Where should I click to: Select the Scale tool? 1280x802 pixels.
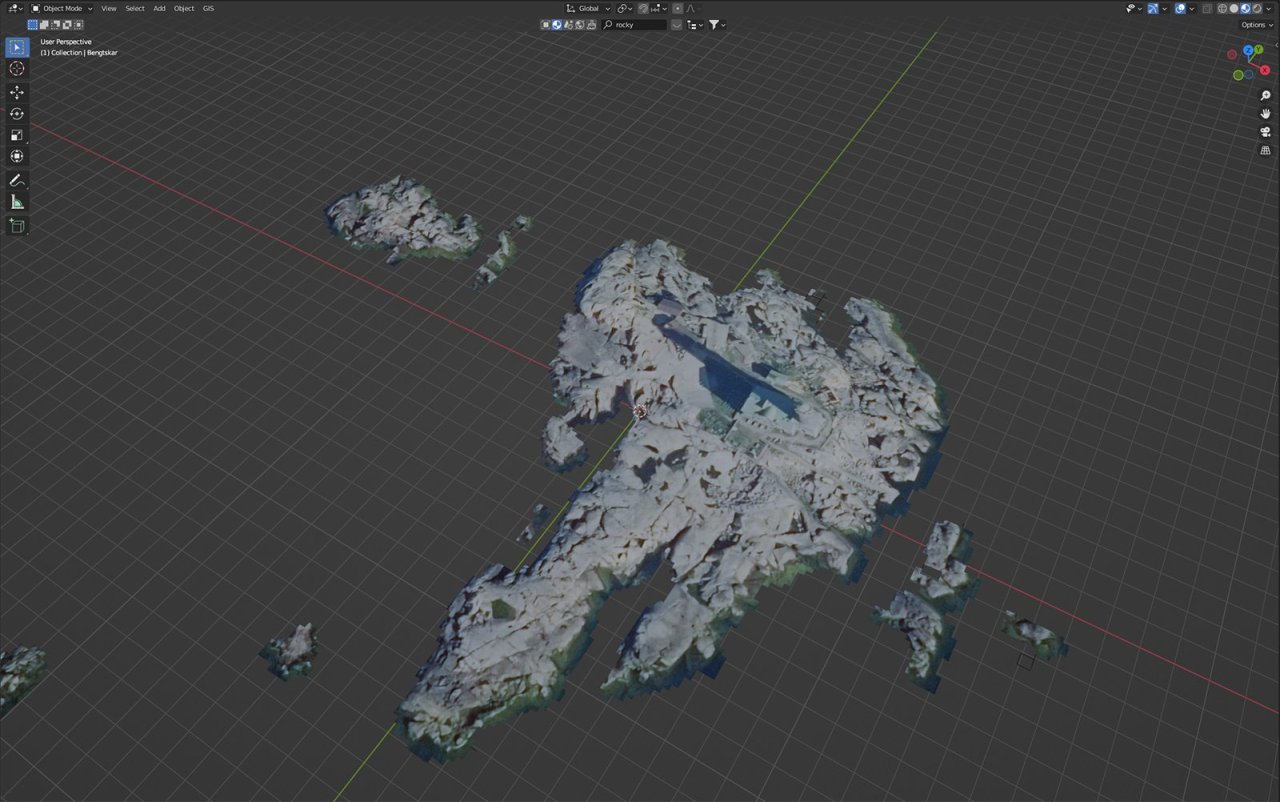click(17, 135)
